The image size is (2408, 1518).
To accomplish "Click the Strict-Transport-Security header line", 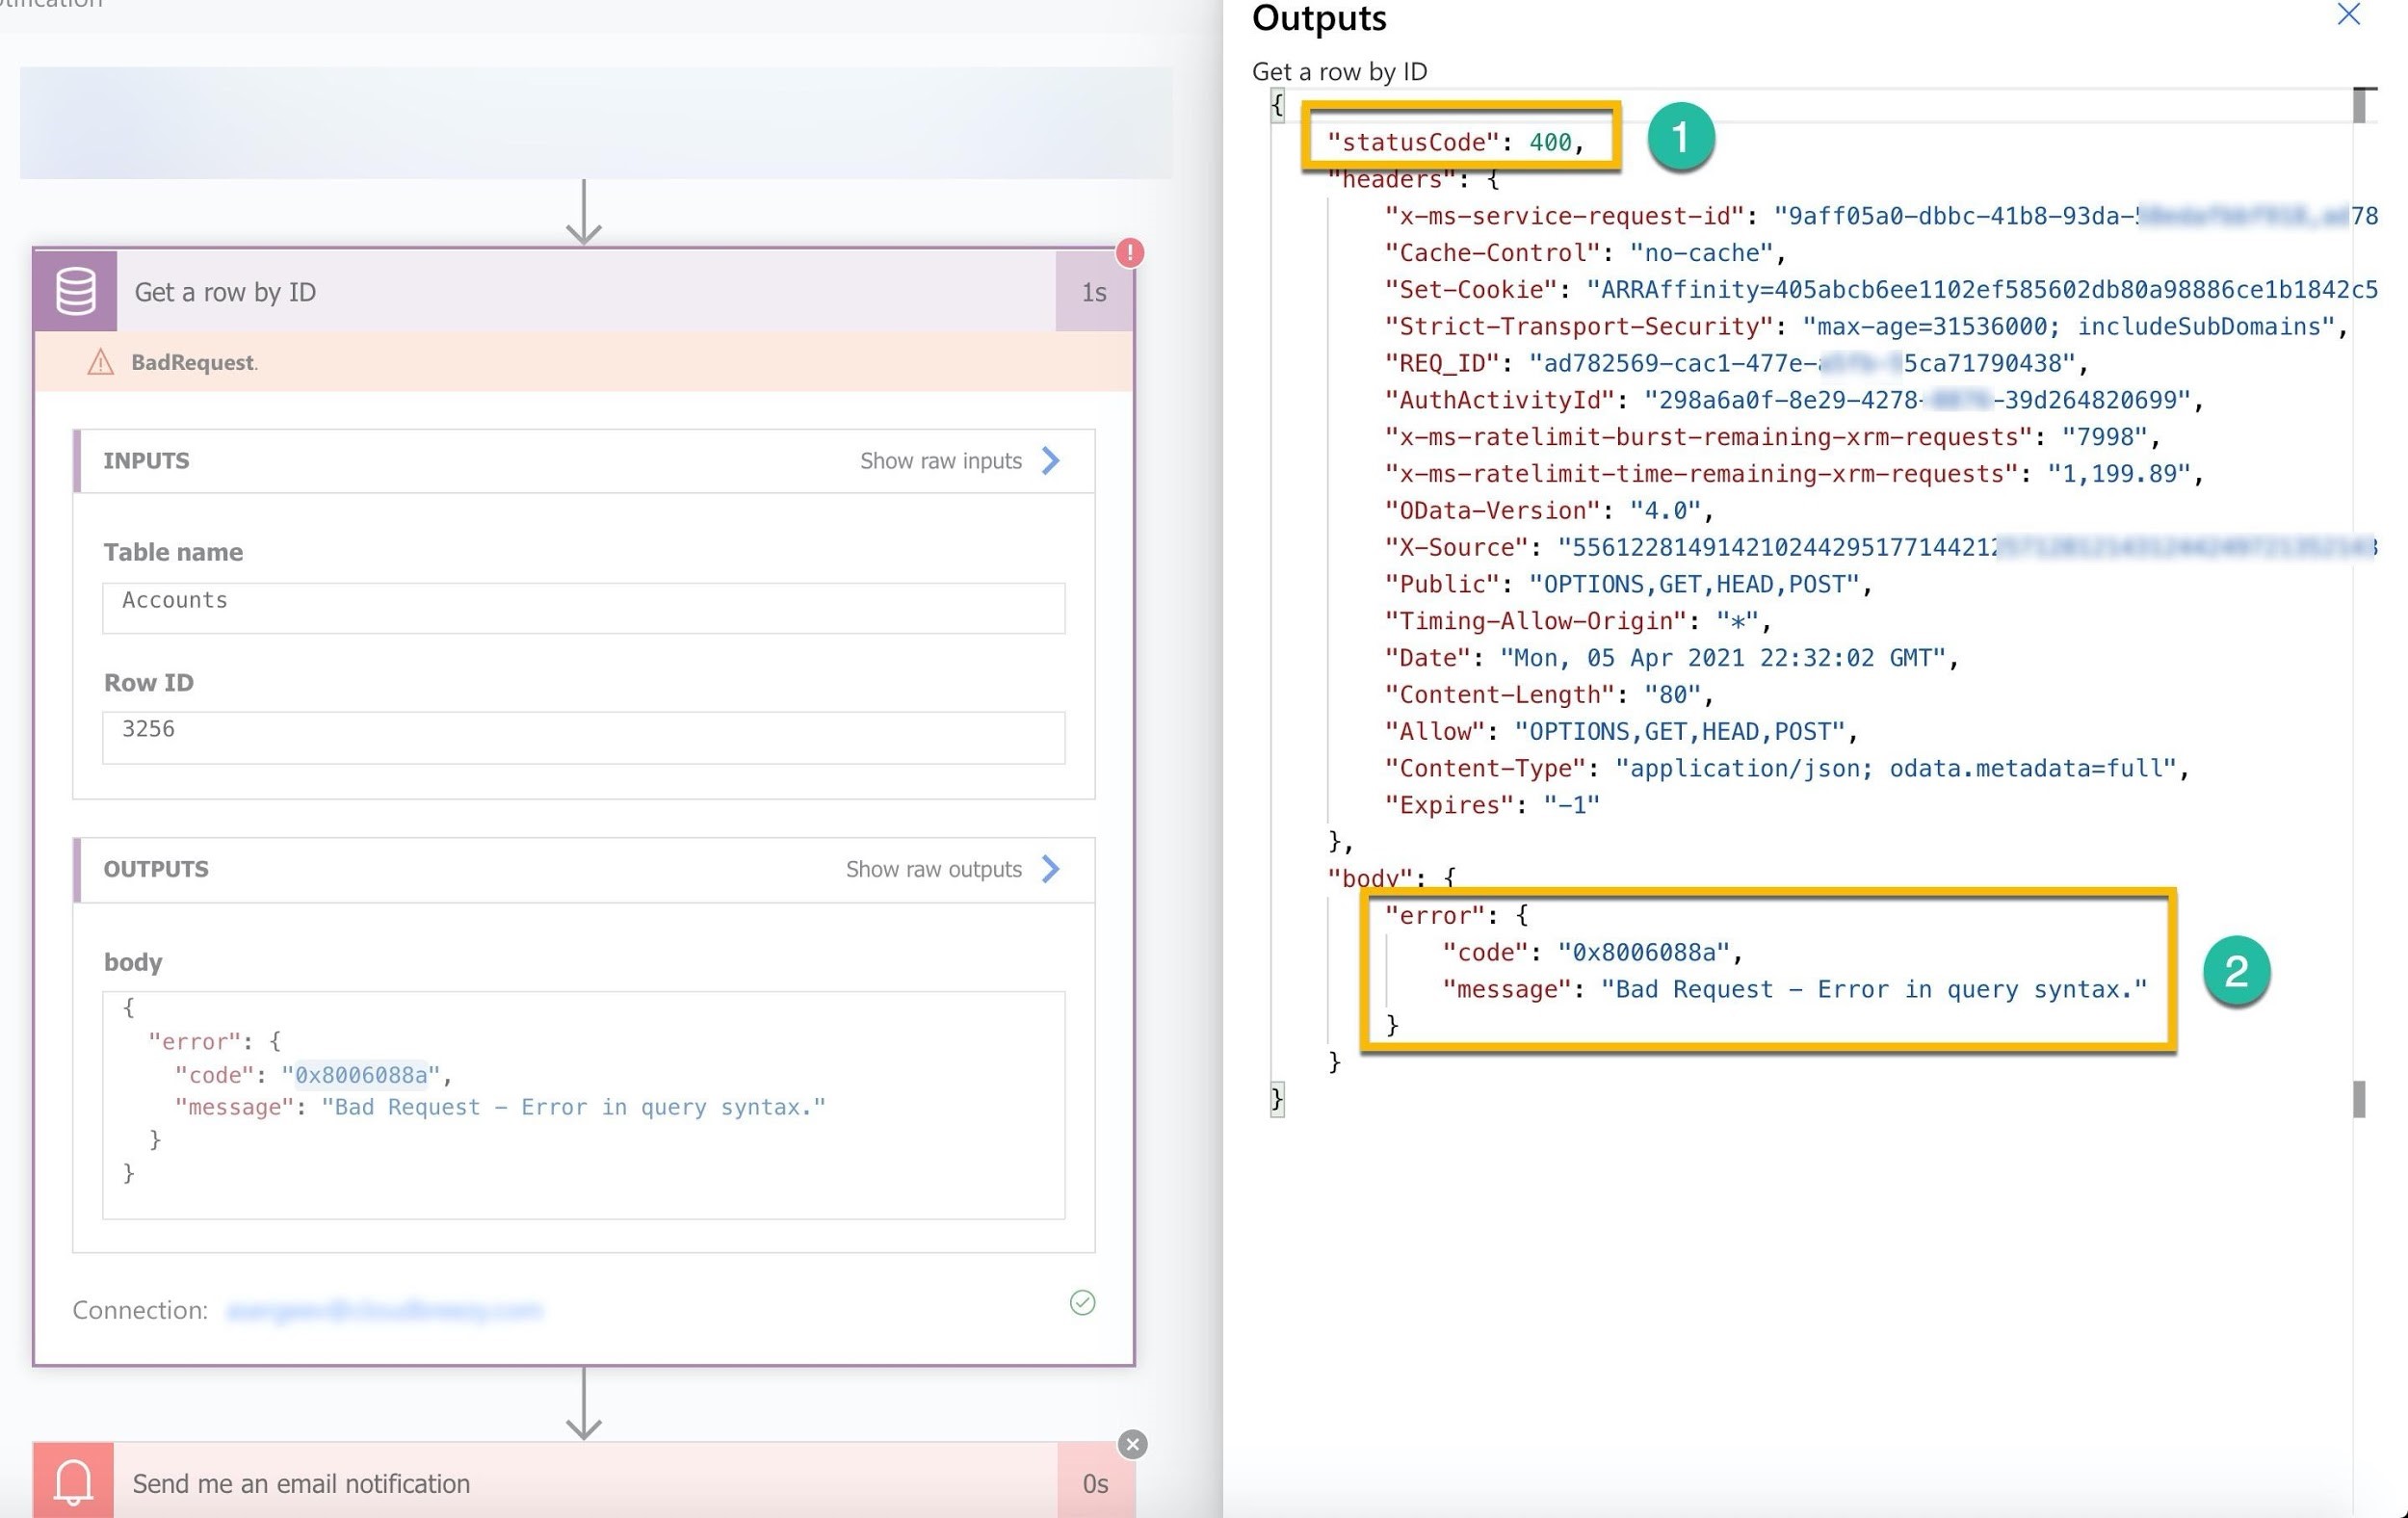I will click(1866, 327).
